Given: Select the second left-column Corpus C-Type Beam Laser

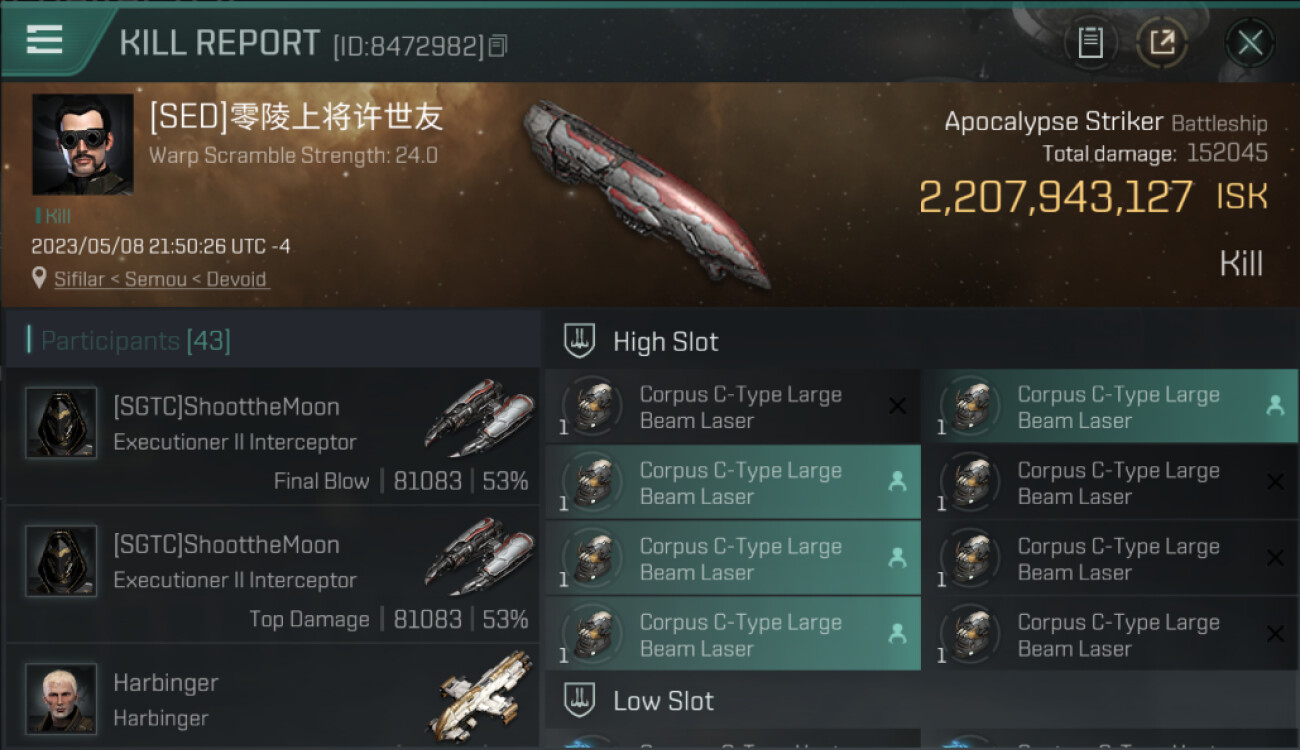Looking at the screenshot, I should [x=733, y=482].
